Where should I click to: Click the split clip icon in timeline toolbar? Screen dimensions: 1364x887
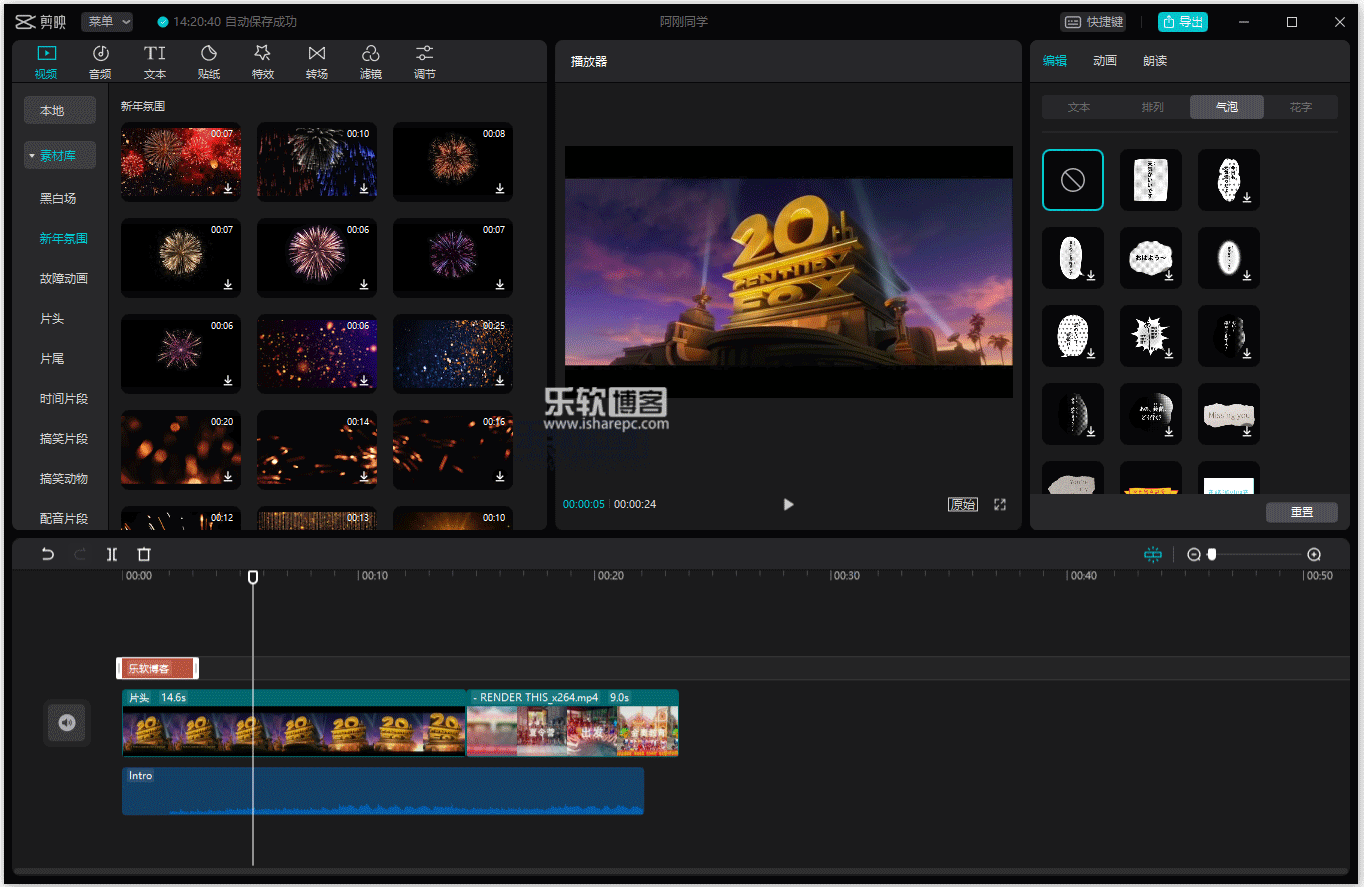(112, 554)
